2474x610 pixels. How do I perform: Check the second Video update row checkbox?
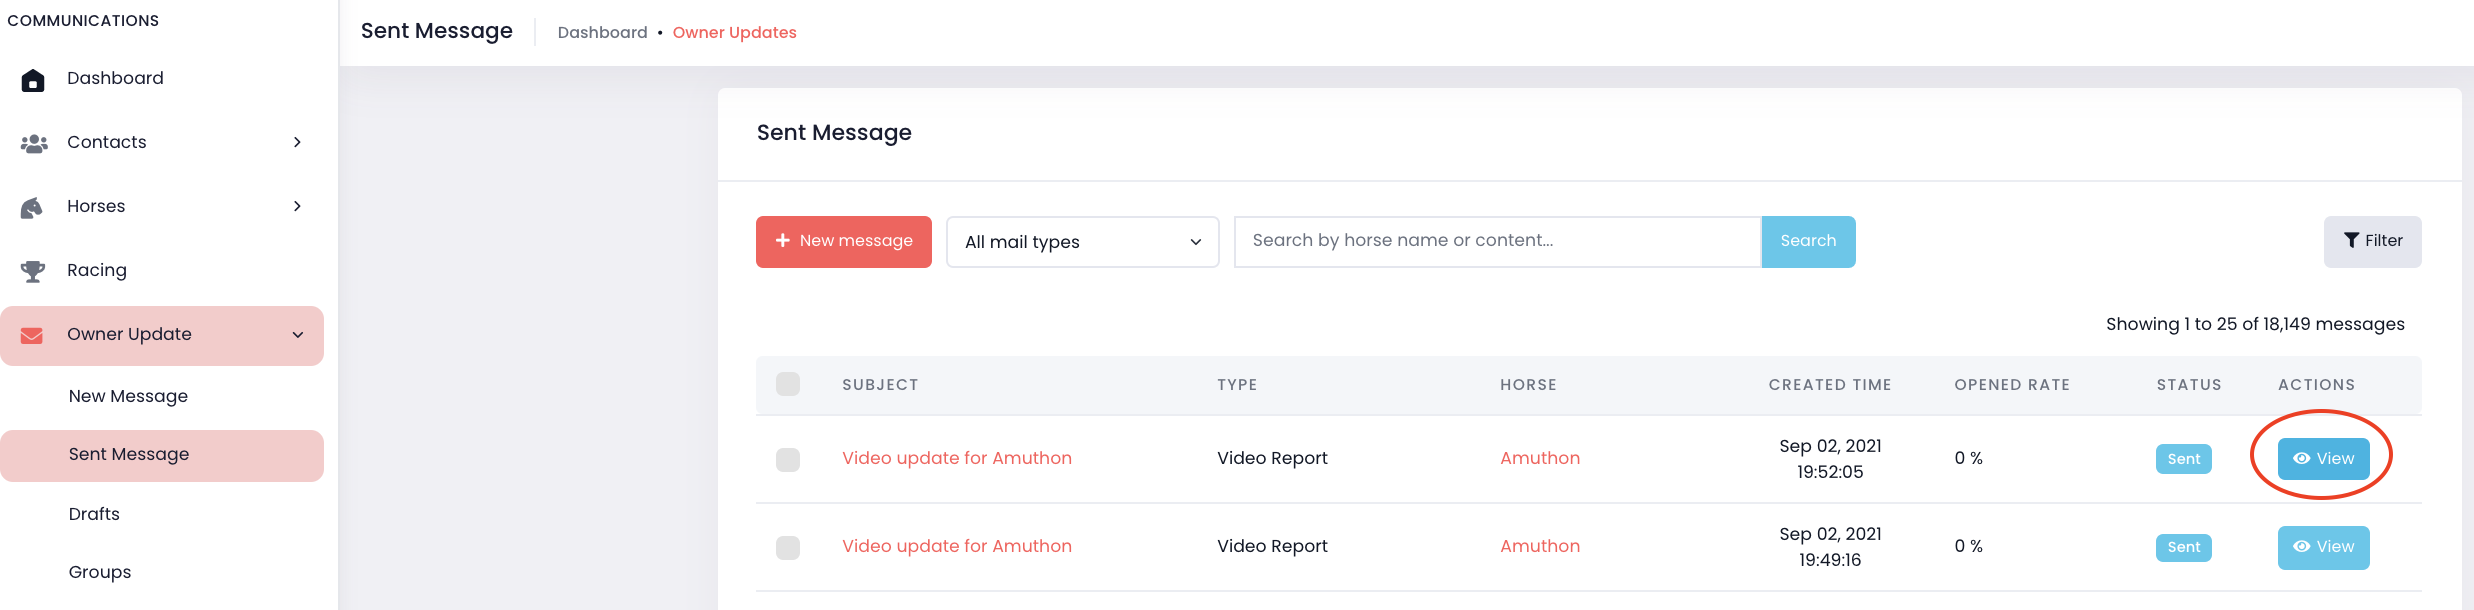(x=788, y=547)
